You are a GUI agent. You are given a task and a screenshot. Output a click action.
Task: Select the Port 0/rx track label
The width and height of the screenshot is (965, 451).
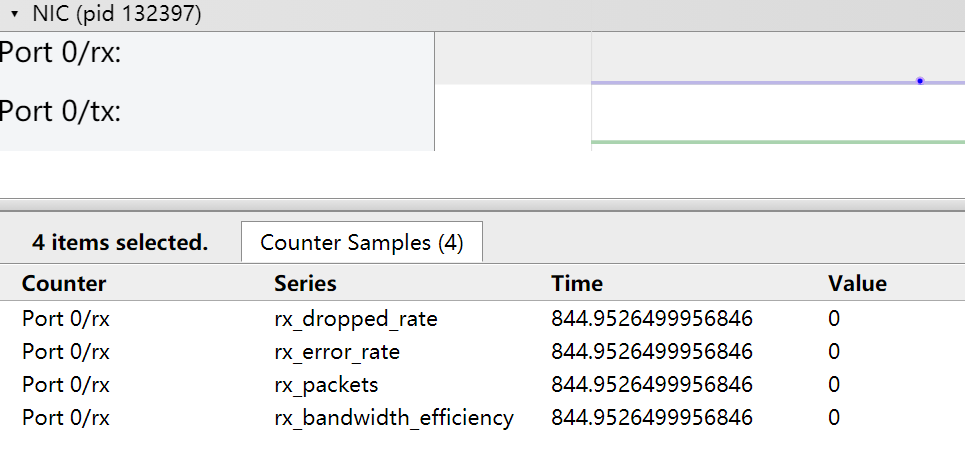tap(60, 53)
